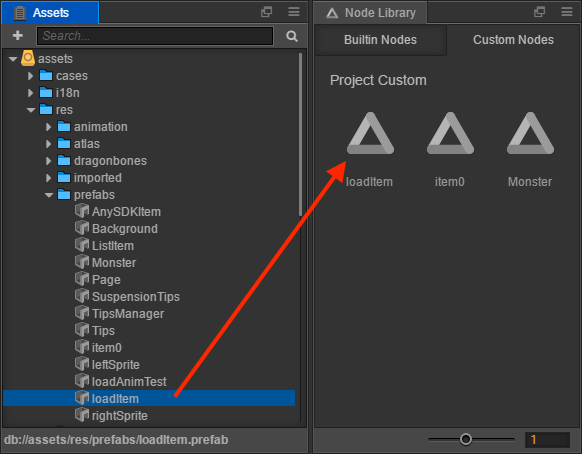582x454 pixels.
Task: Focus the Assets search field
Action: pyautogui.click(x=155, y=36)
